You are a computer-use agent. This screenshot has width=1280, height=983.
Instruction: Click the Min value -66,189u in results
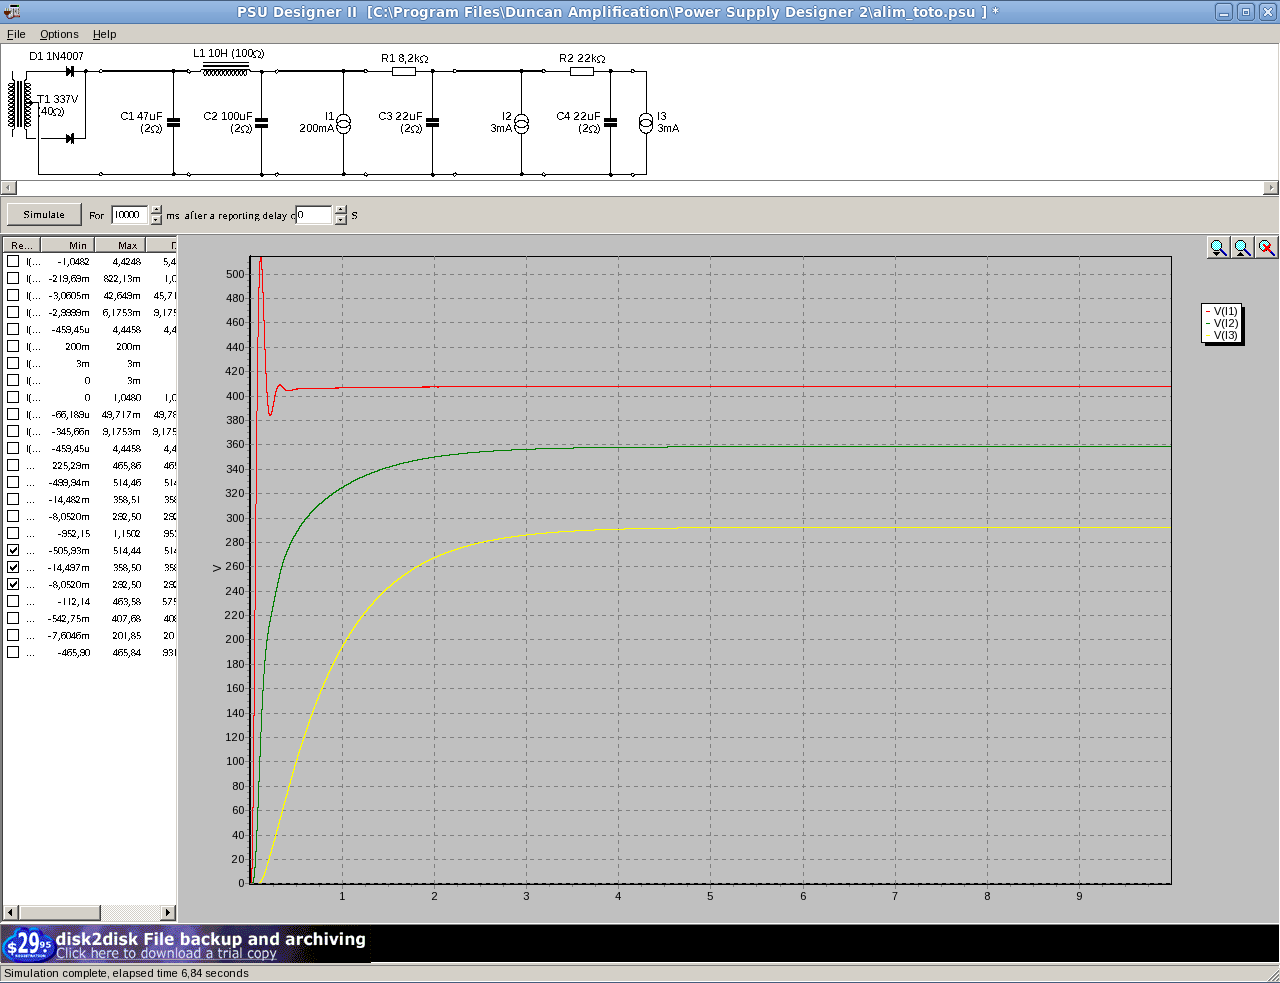coord(70,414)
